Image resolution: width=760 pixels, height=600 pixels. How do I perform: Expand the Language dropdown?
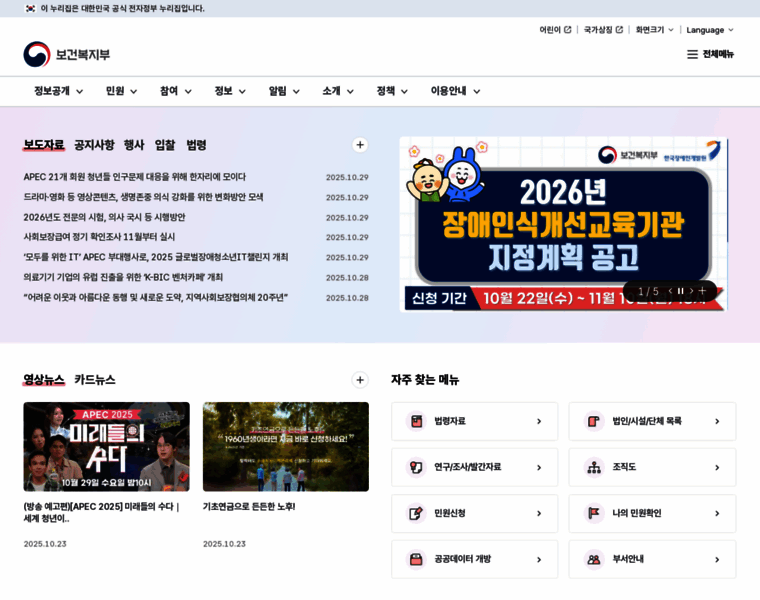pos(710,30)
